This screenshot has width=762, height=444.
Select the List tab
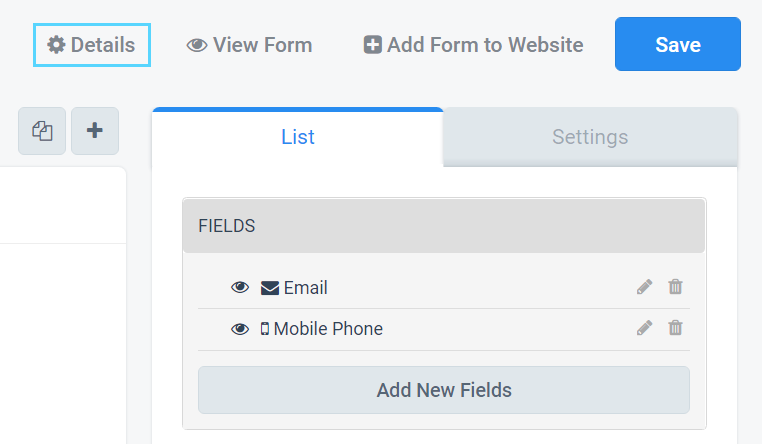(297, 137)
